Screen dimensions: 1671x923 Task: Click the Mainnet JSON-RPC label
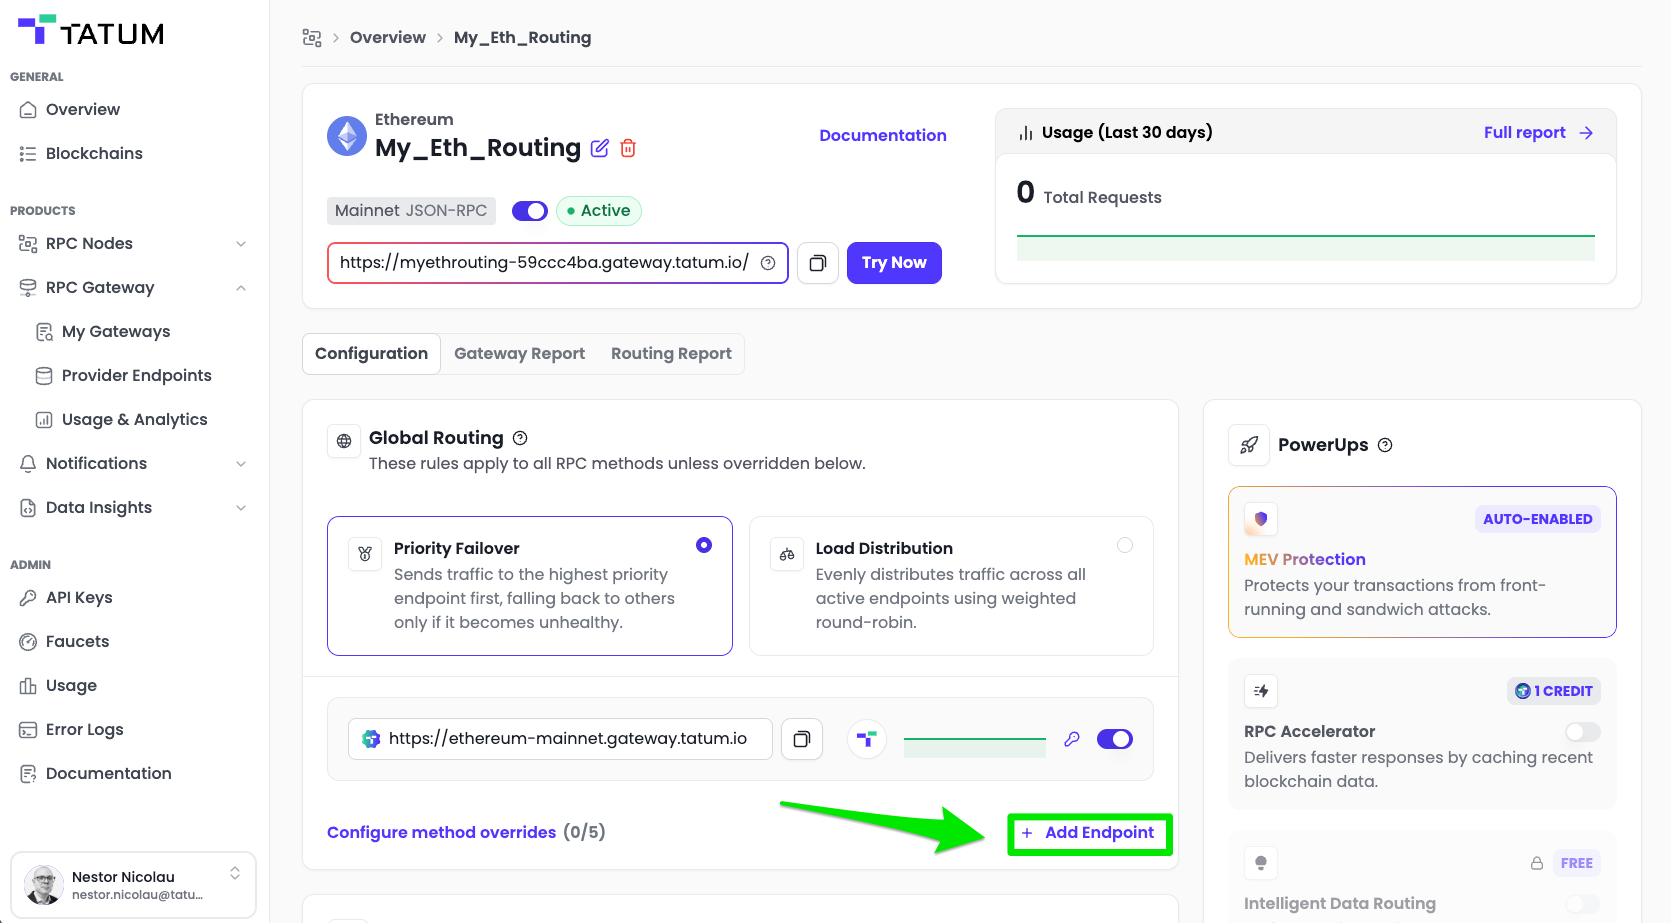[x=411, y=211]
